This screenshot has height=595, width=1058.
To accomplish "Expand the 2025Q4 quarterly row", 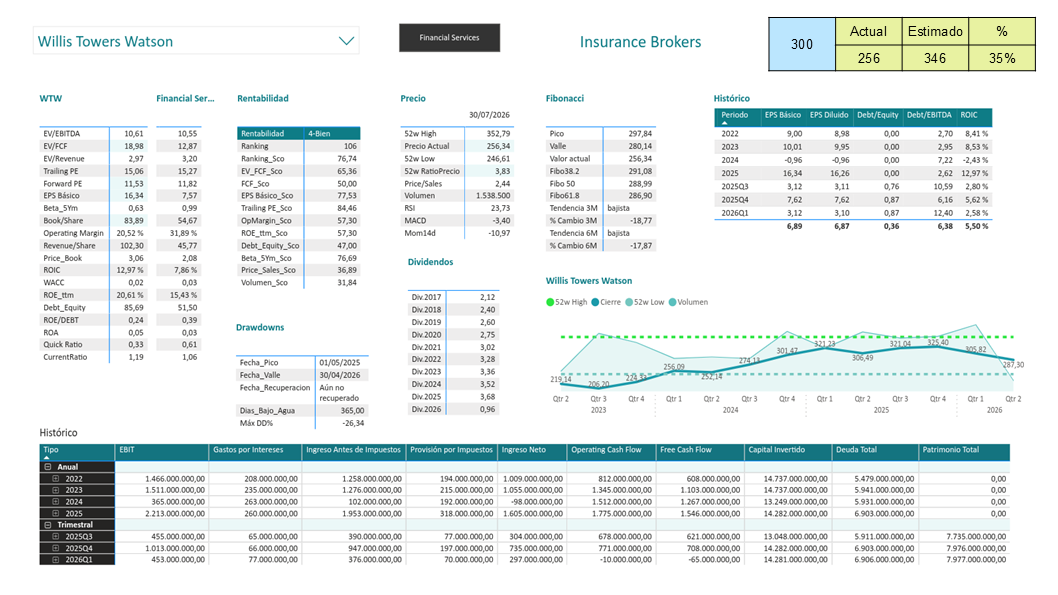I will coord(56,548).
